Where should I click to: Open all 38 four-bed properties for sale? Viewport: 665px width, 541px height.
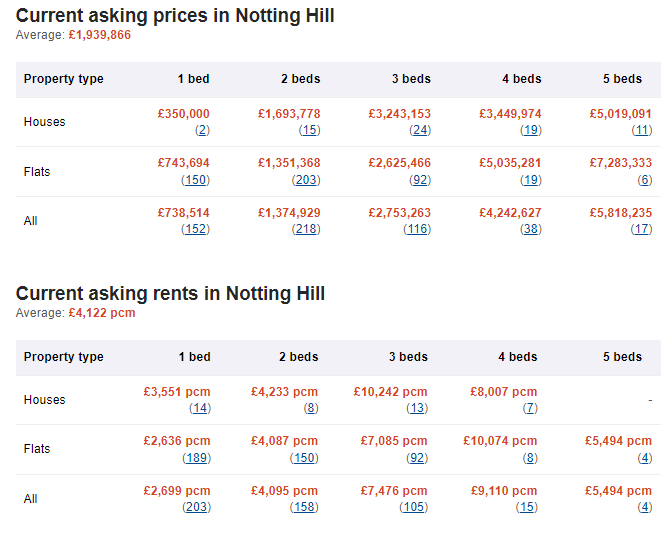[530, 229]
